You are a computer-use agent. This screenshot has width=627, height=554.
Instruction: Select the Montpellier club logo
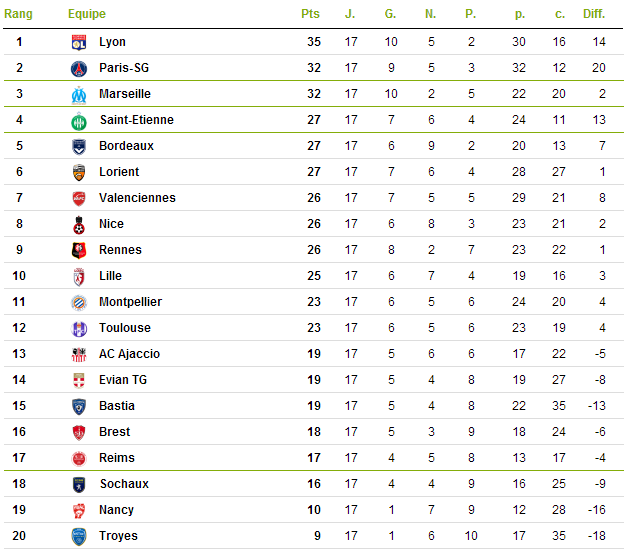(x=79, y=302)
